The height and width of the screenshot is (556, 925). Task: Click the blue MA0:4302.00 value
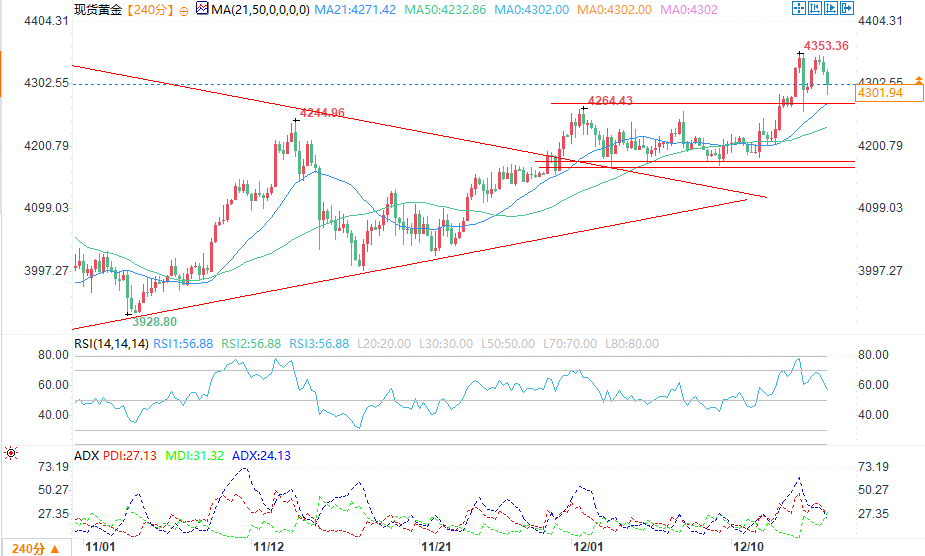point(532,9)
